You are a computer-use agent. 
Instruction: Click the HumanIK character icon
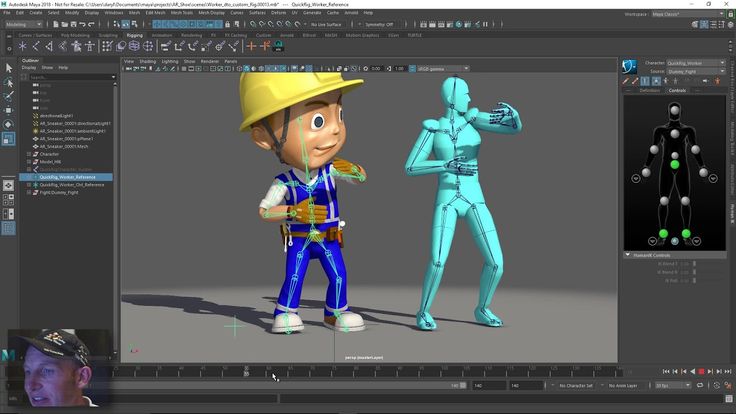pyautogui.click(x=629, y=67)
